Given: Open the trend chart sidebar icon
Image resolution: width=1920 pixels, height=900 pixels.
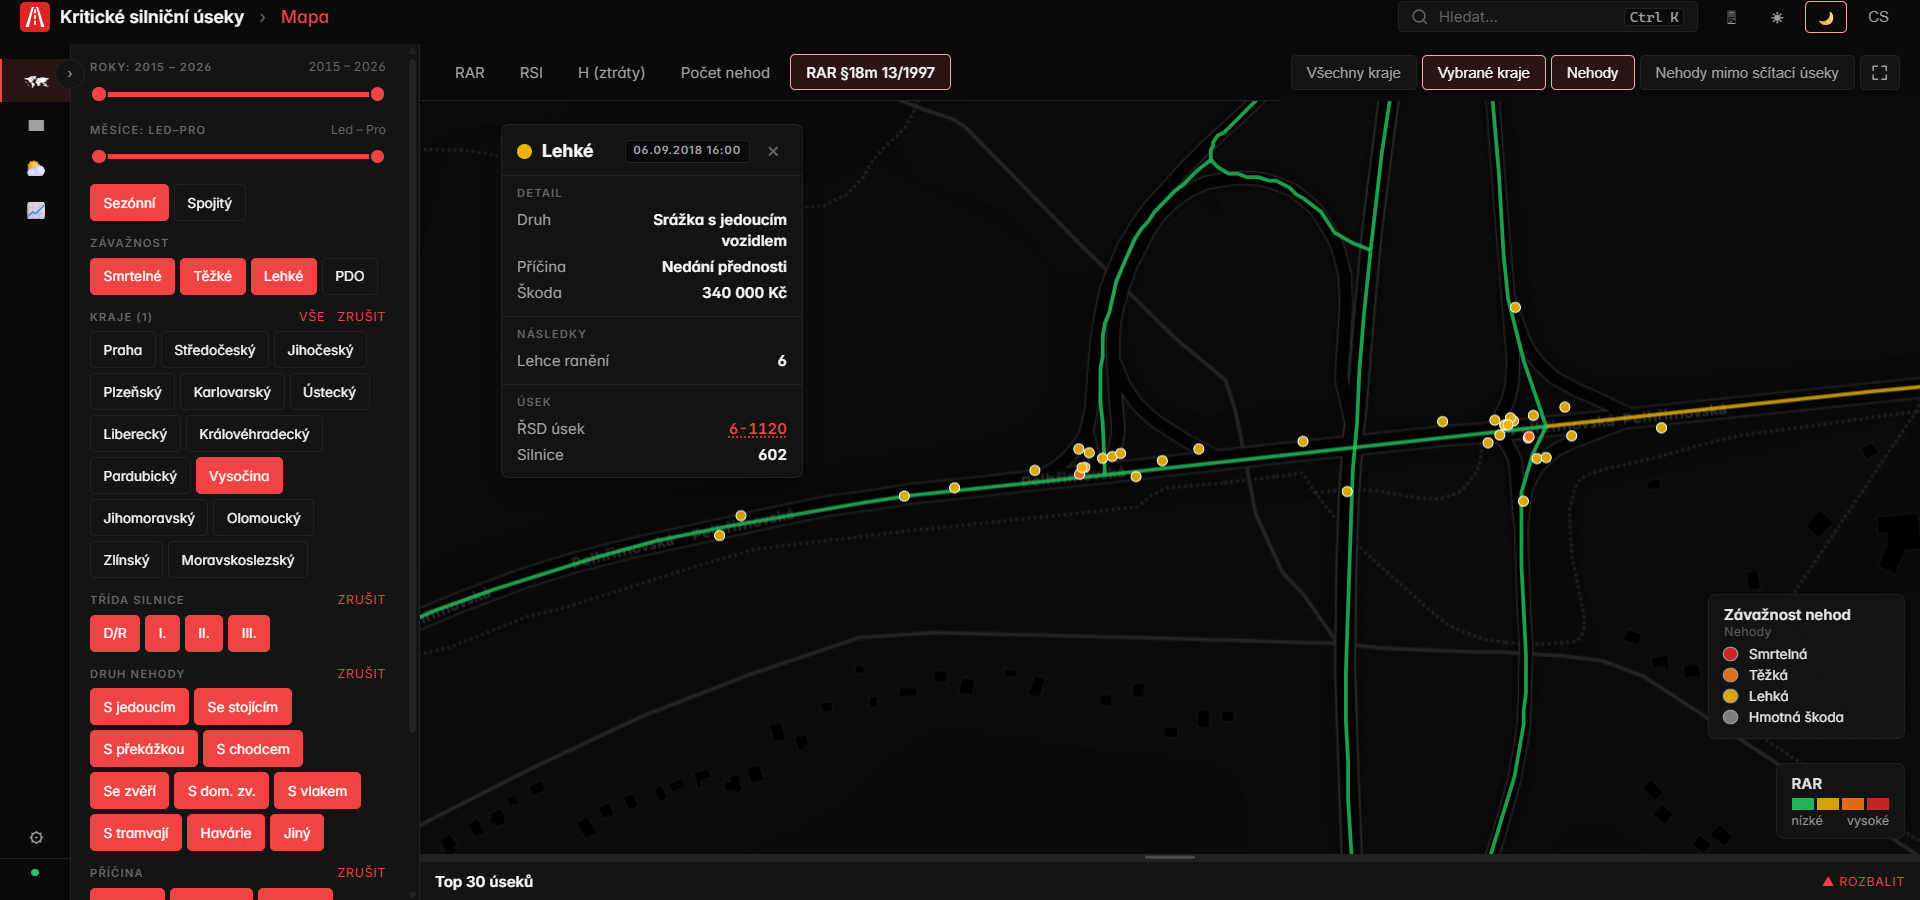Looking at the screenshot, I should (36, 210).
